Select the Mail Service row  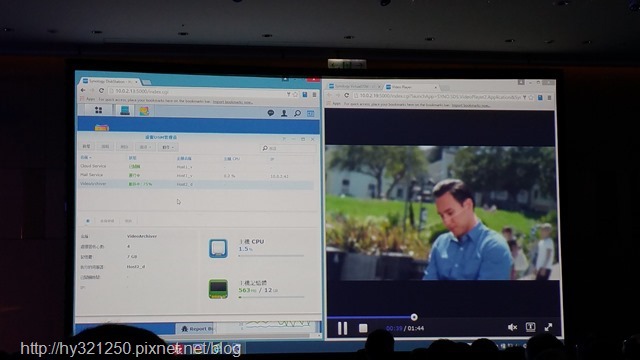click(x=196, y=176)
